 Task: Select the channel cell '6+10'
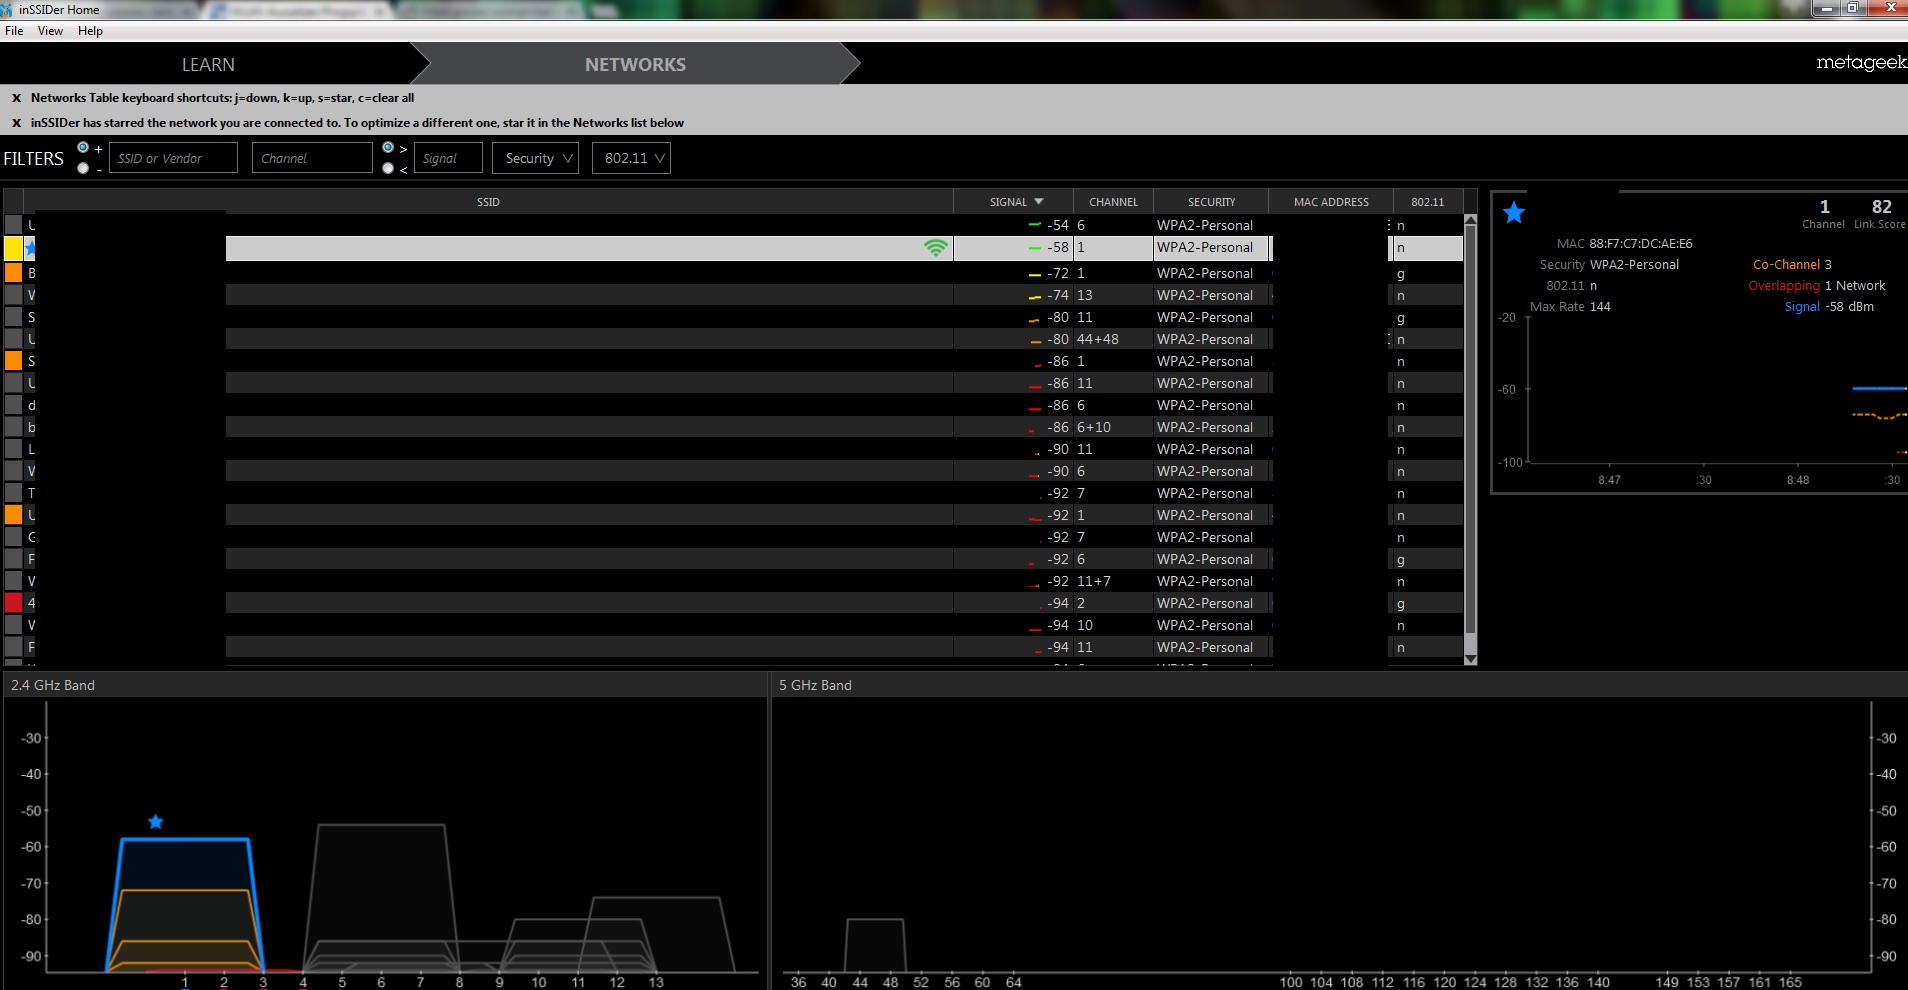[1094, 427]
